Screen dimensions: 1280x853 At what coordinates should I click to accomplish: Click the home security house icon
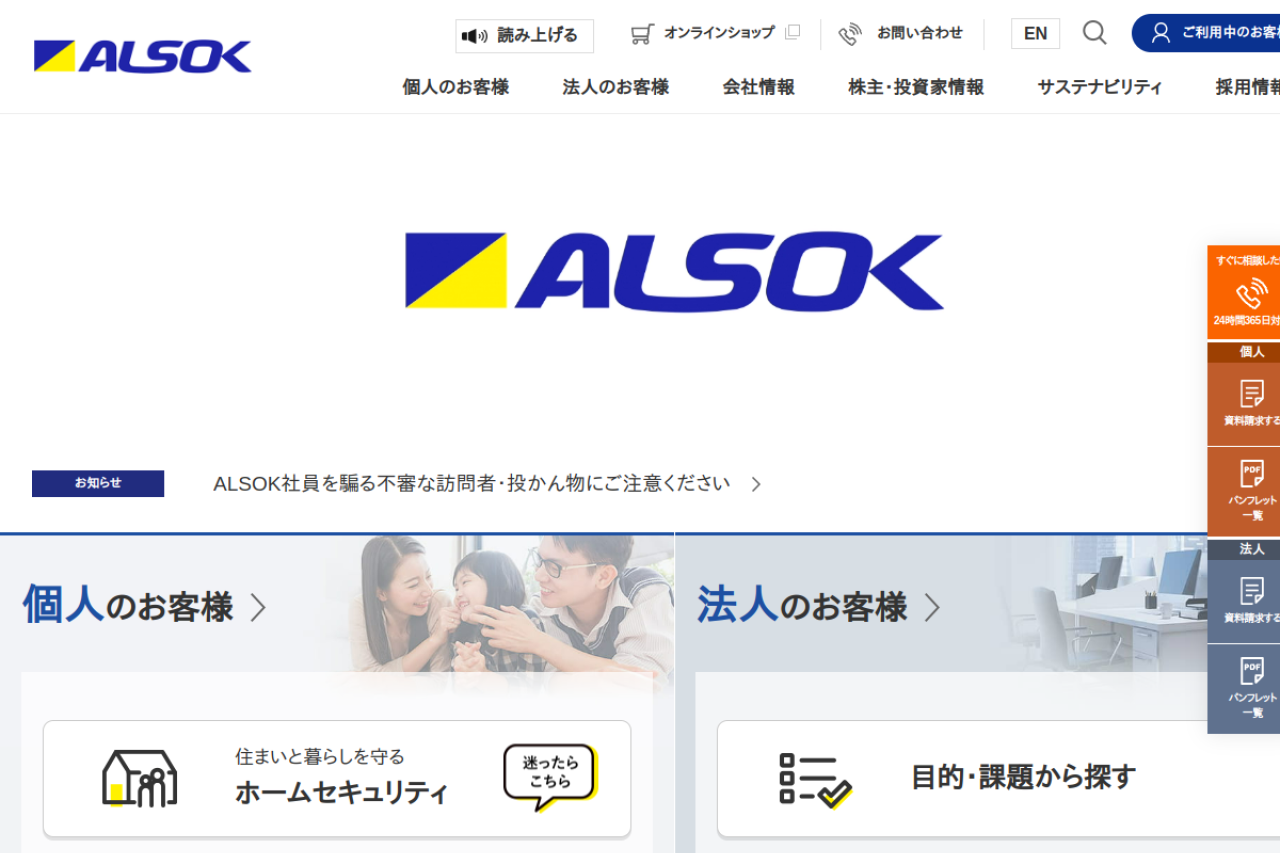coord(139,778)
